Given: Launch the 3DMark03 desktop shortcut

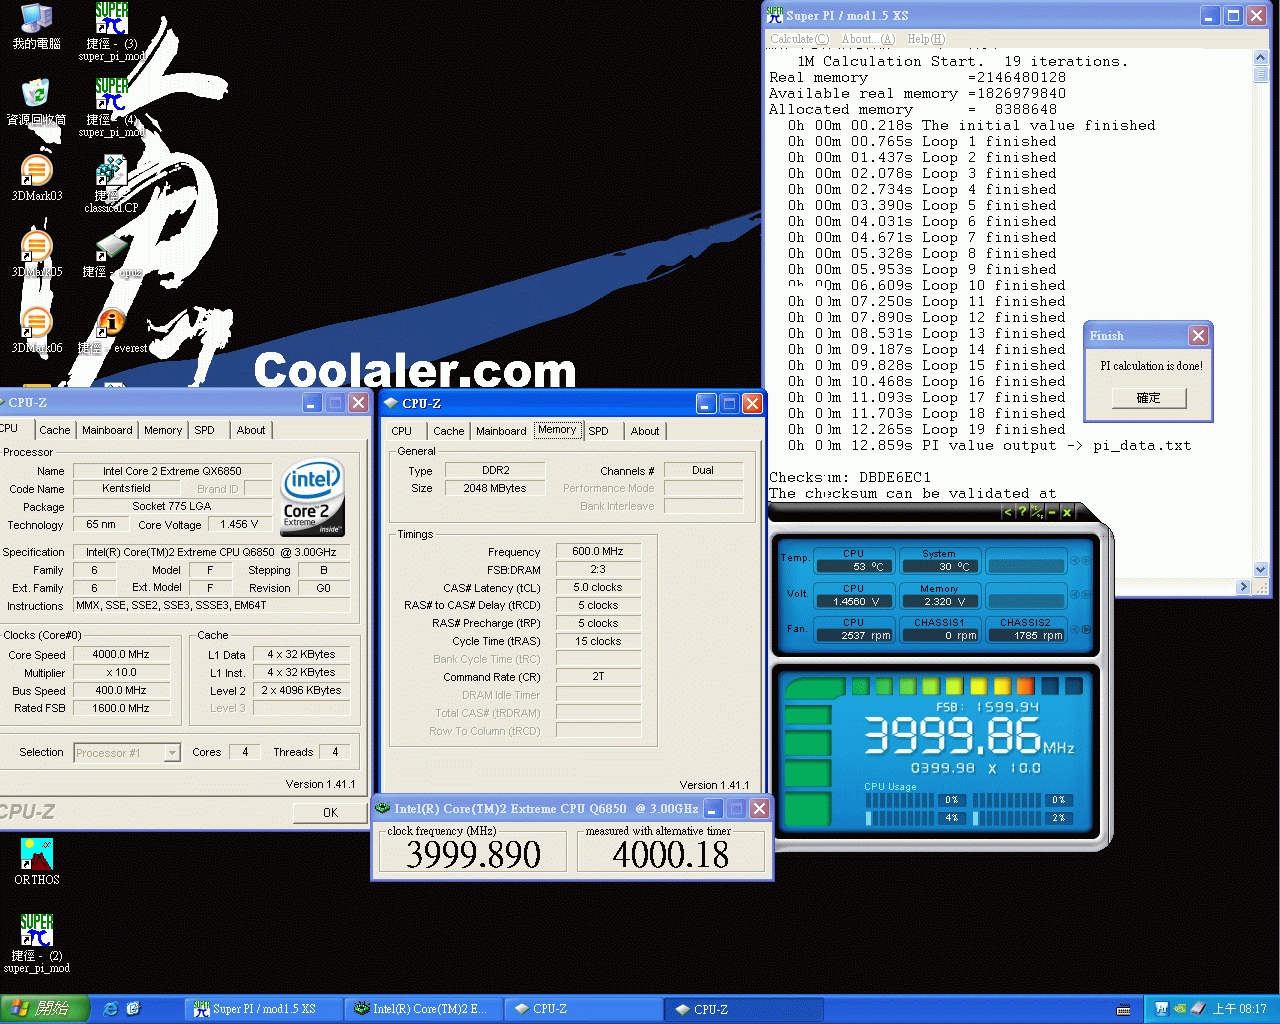Looking at the screenshot, I should pyautogui.click(x=36, y=178).
